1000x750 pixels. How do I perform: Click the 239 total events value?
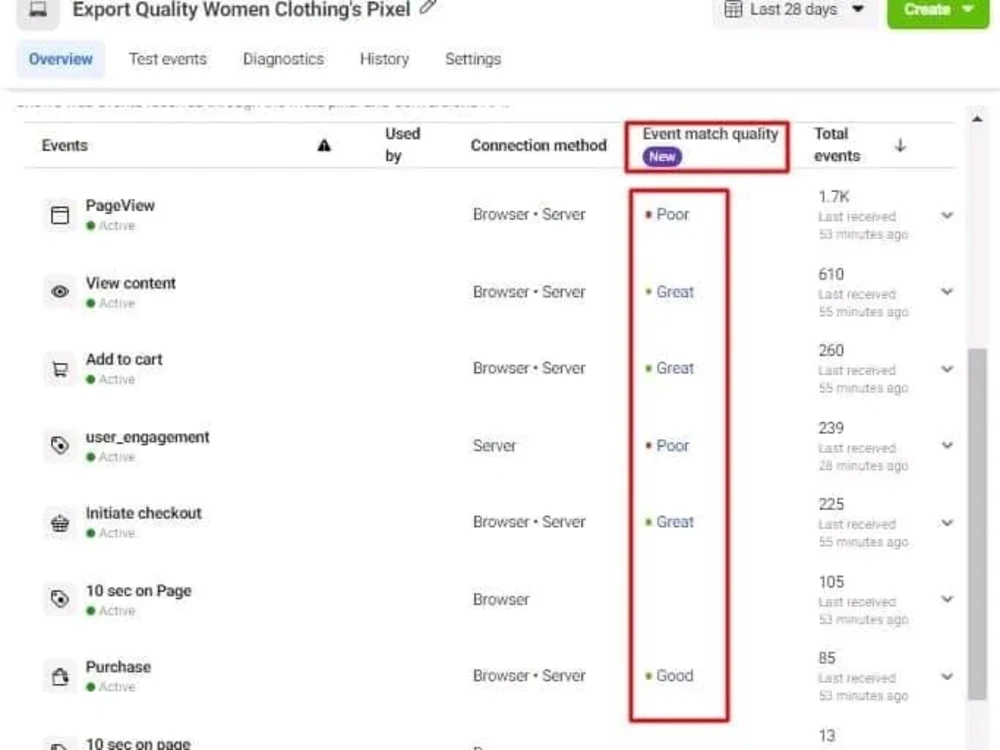coord(831,428)
